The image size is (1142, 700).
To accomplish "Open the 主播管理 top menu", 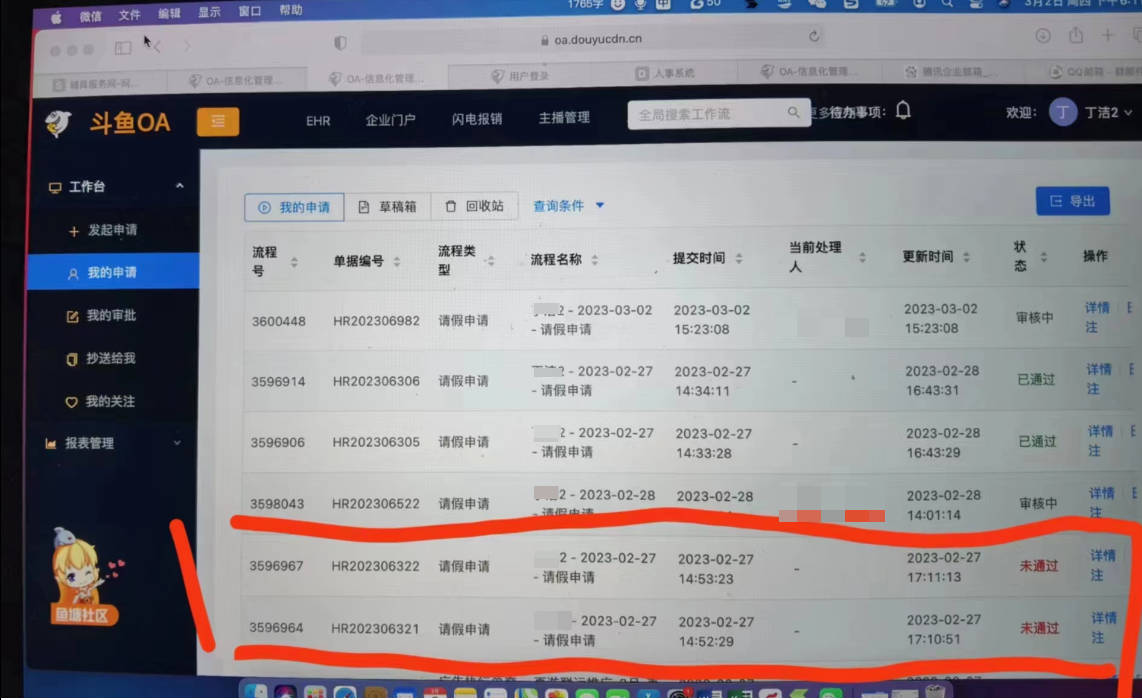I will (564, 117).
